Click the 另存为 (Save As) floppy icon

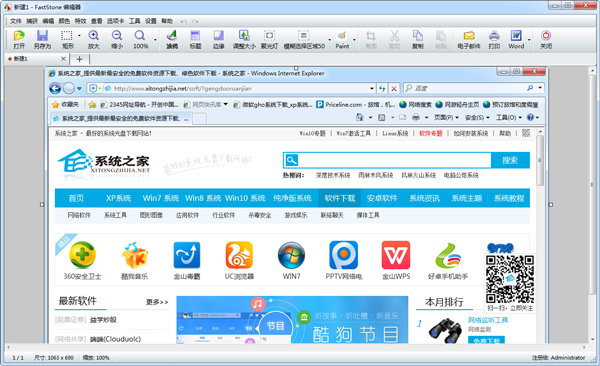pos(42,36)
